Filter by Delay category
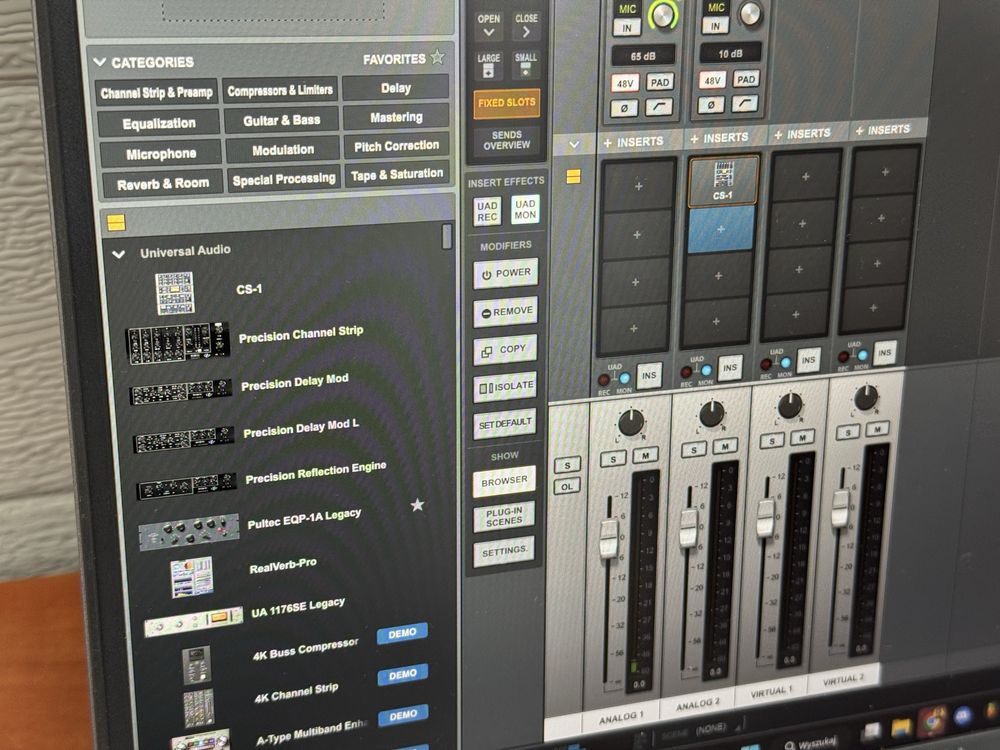The image size is (1000, 750). pos(395,88)
